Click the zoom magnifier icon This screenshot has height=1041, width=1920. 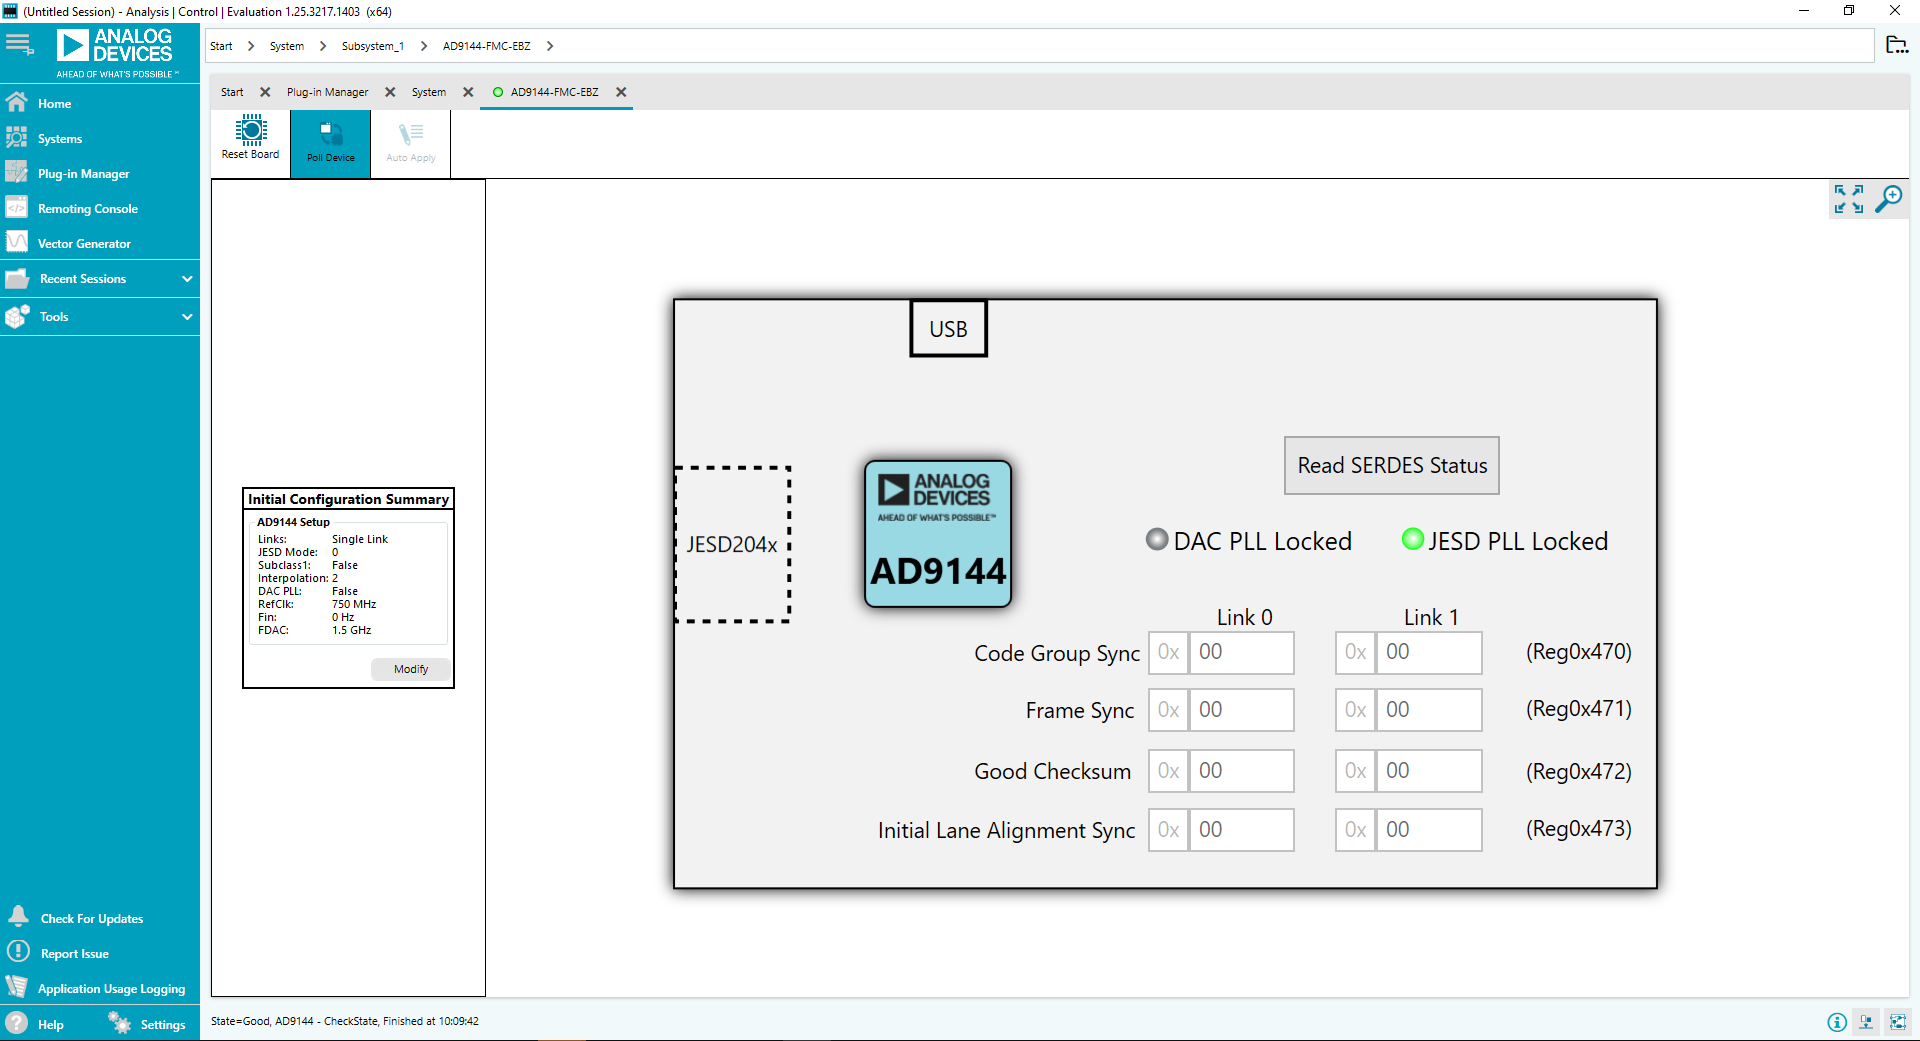tap(1888, 199)
